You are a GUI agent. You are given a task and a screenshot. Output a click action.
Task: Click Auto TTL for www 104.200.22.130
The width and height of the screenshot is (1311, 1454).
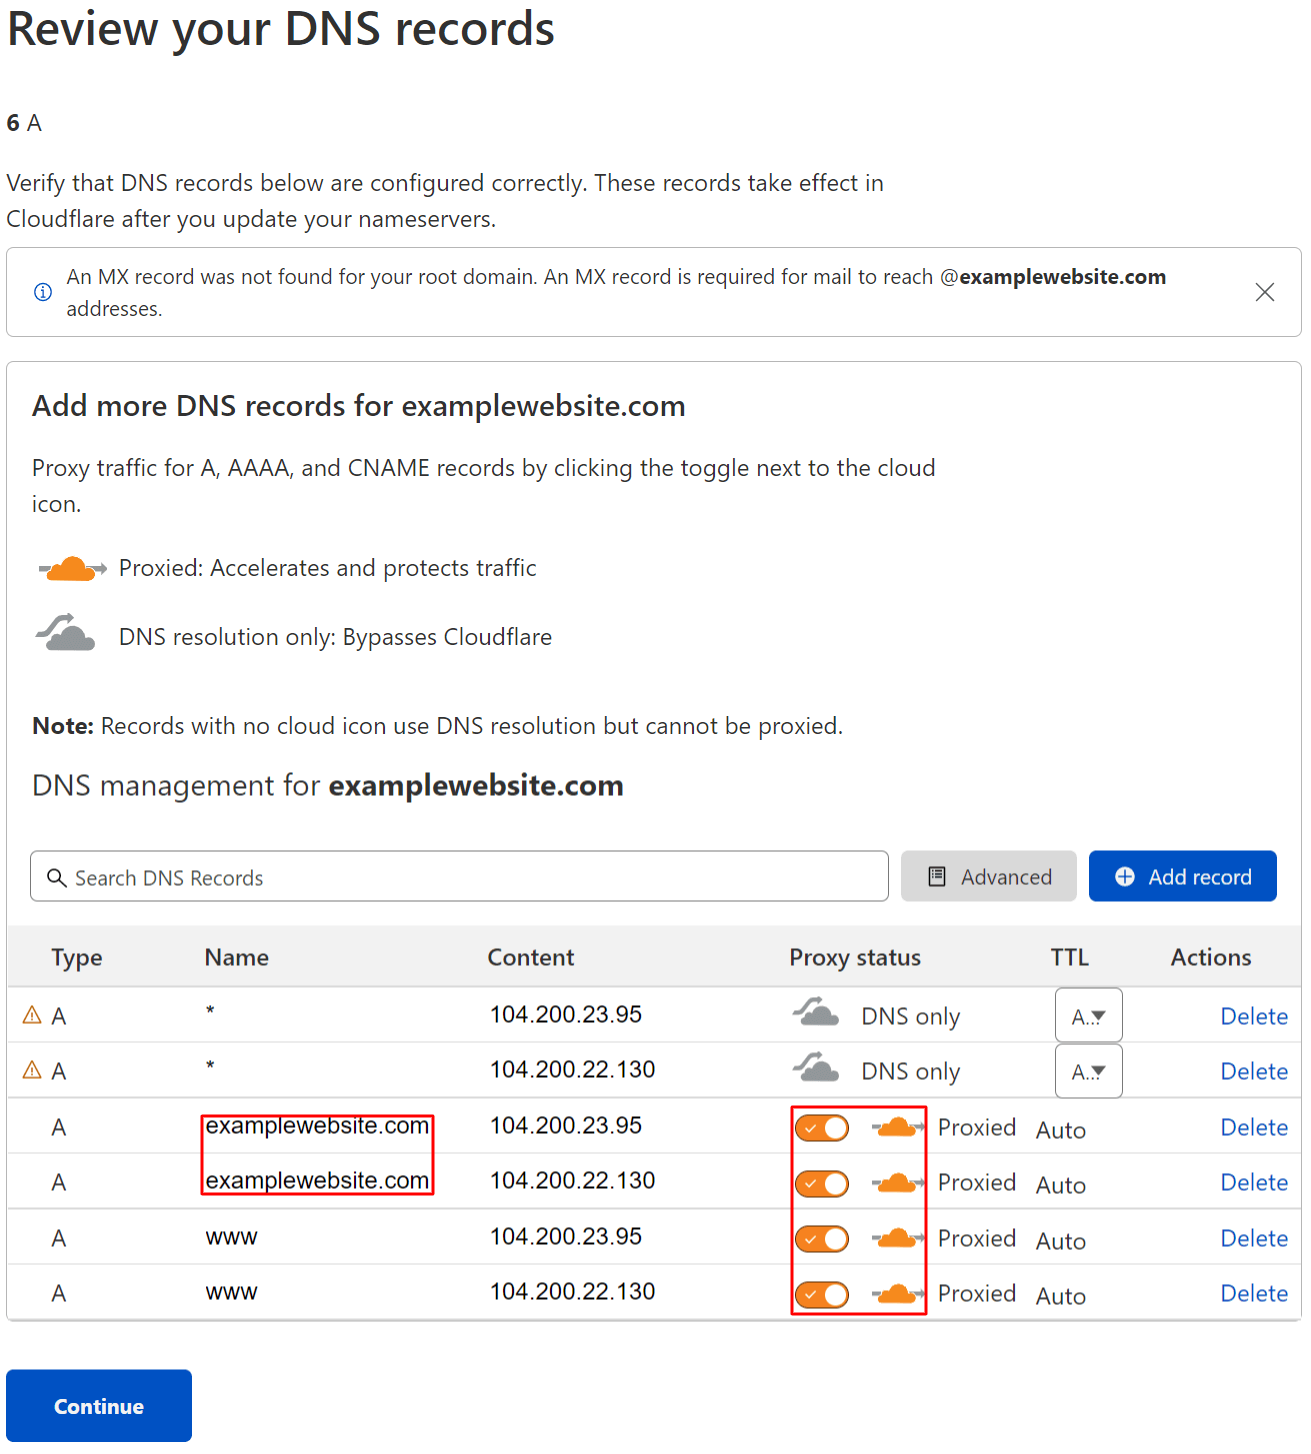[x=1061, y=1296]
